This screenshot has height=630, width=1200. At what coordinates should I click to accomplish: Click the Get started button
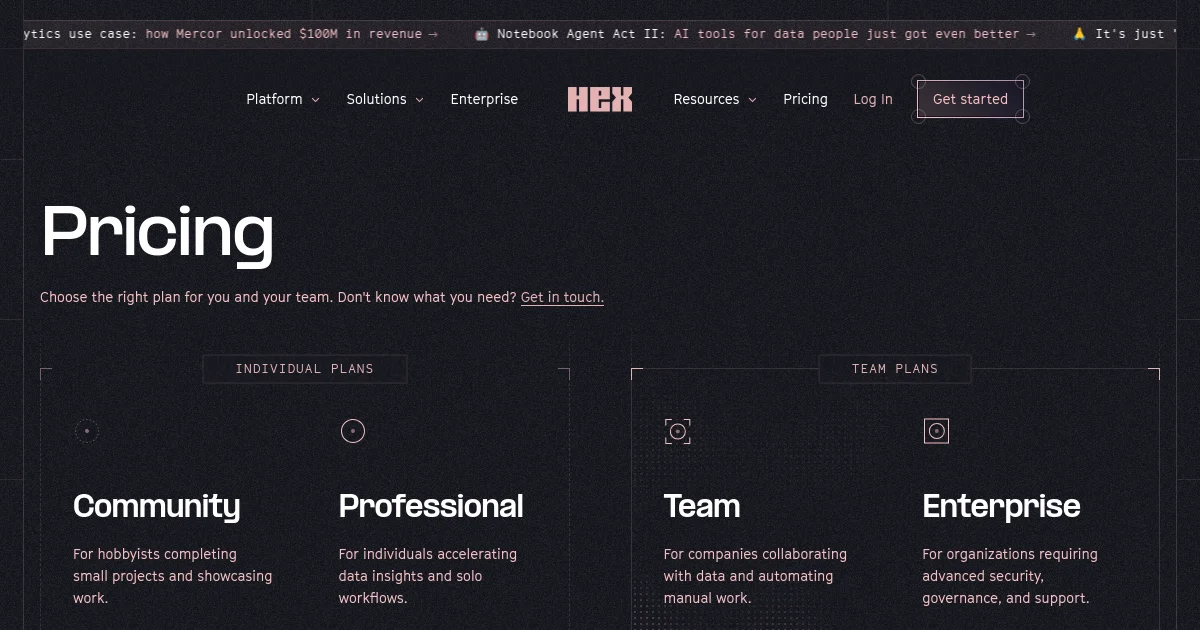click(x=970, y=99)
